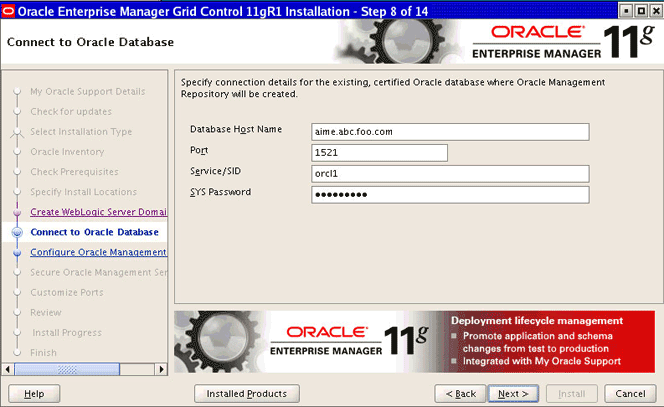Click the Service/SID label

(215, 171)
